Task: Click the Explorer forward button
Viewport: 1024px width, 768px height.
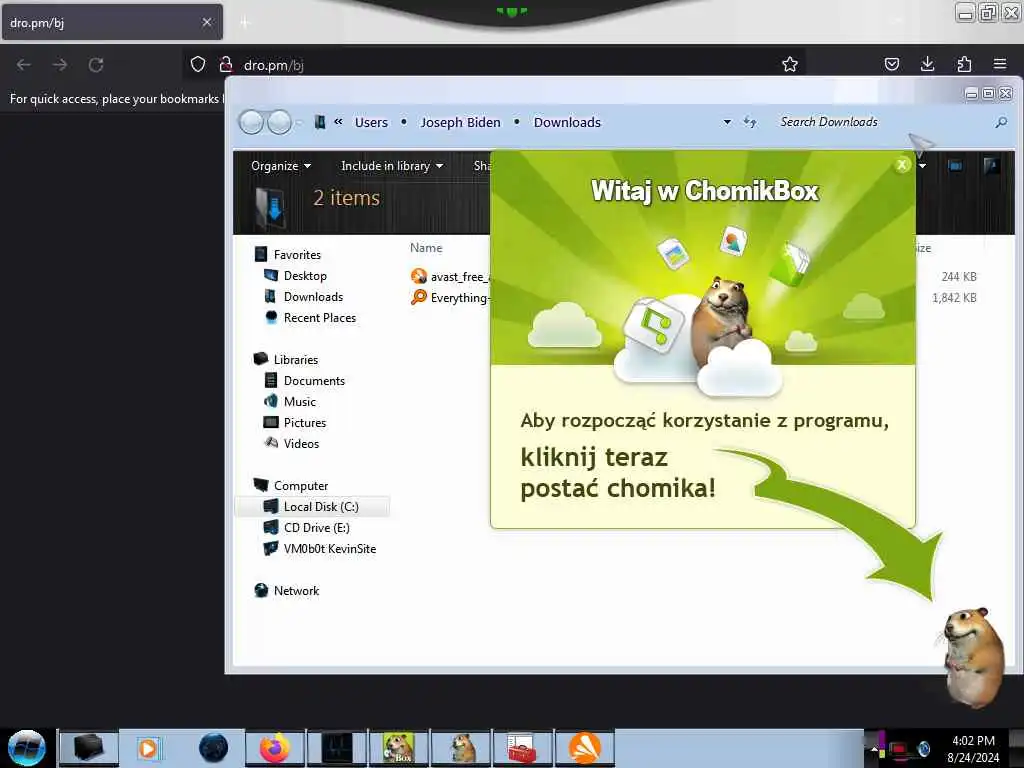Action: tap(280, 122)
